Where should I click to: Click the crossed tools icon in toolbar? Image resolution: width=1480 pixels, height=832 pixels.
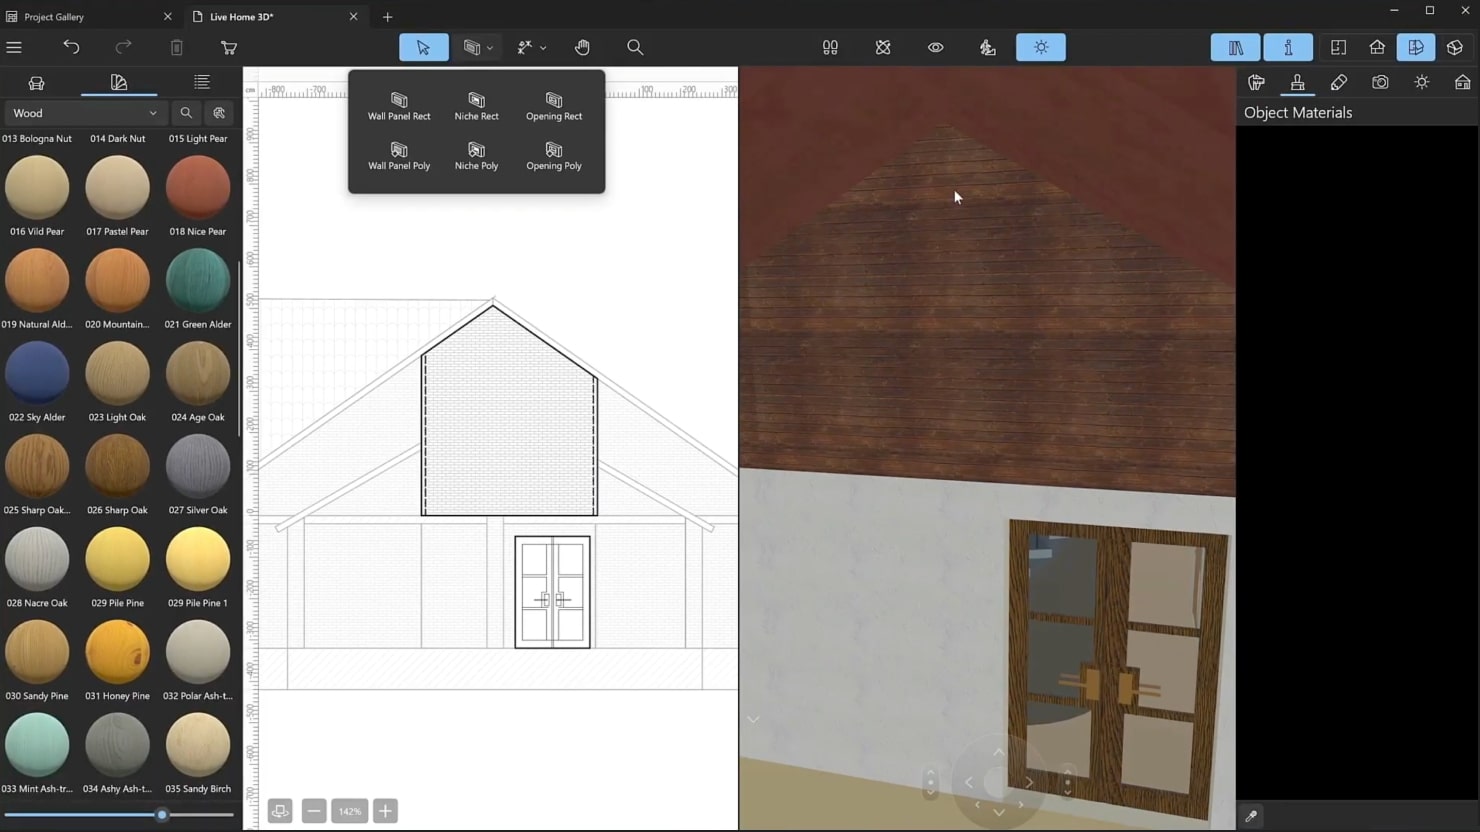(883, 47)
